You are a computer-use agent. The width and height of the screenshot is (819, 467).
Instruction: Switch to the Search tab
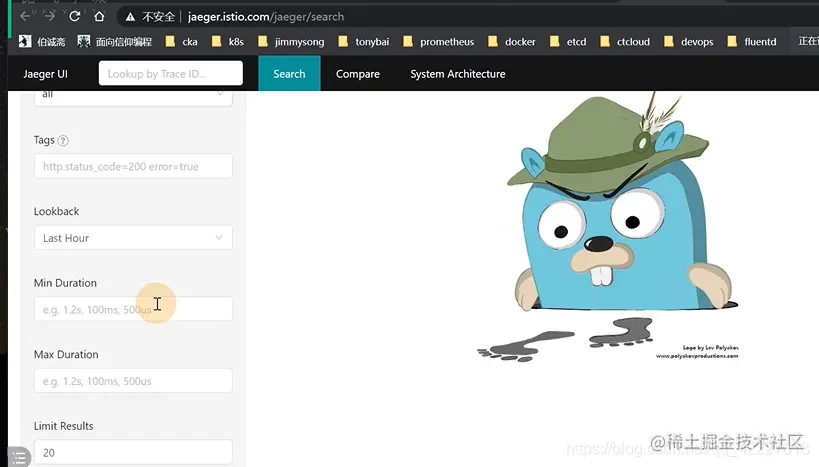tap(289, 74)
